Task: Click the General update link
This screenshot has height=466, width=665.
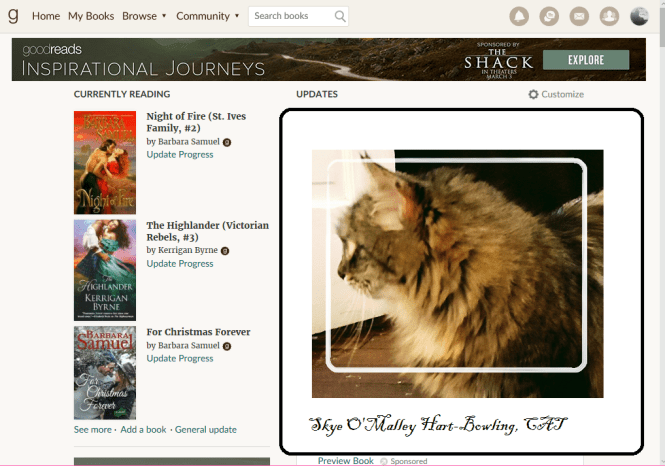Action: [206, 429]
